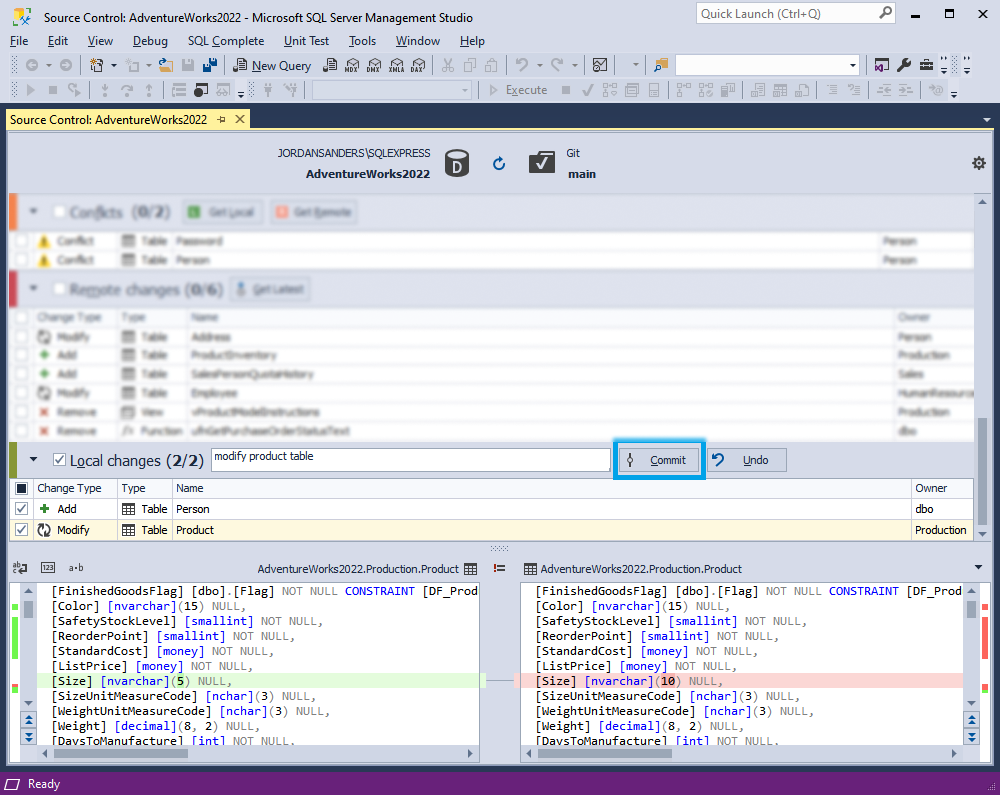The width and height of the screenshot is (1000, 795).
Task: Click the differences list icon between the diff panes
Action: [x=499, y=568]
